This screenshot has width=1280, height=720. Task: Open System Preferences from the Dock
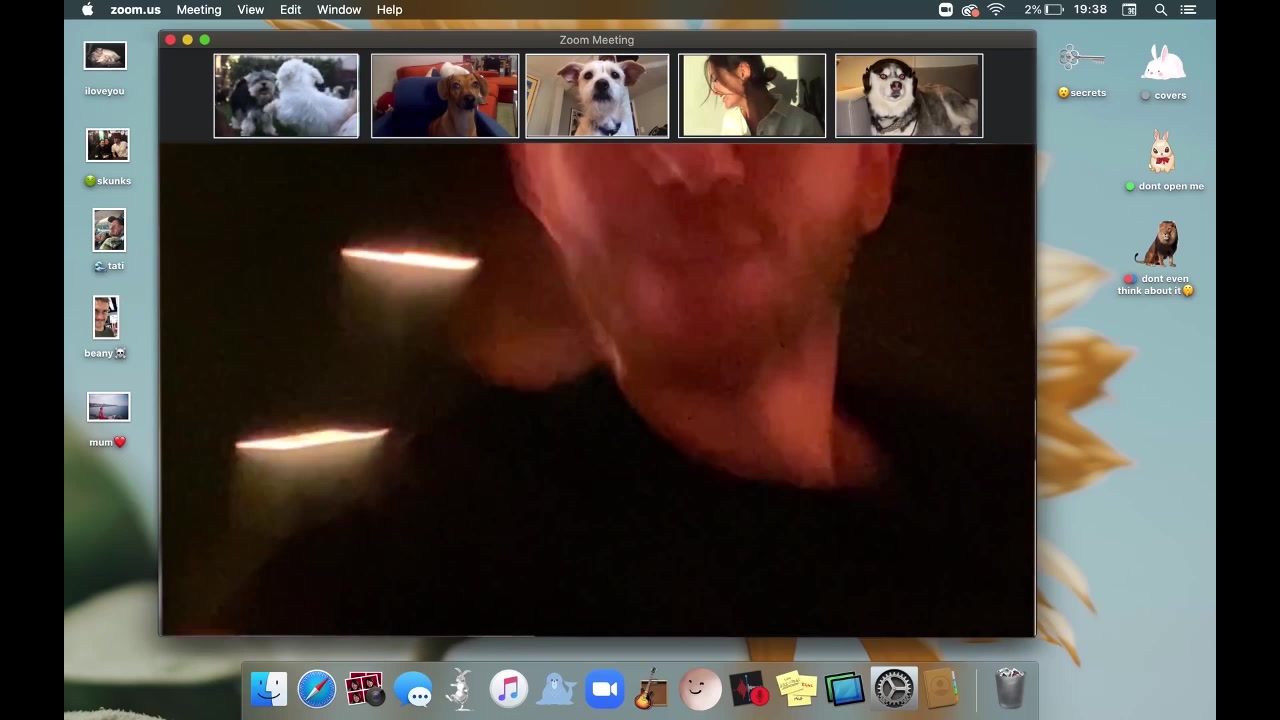click(893, 689)
